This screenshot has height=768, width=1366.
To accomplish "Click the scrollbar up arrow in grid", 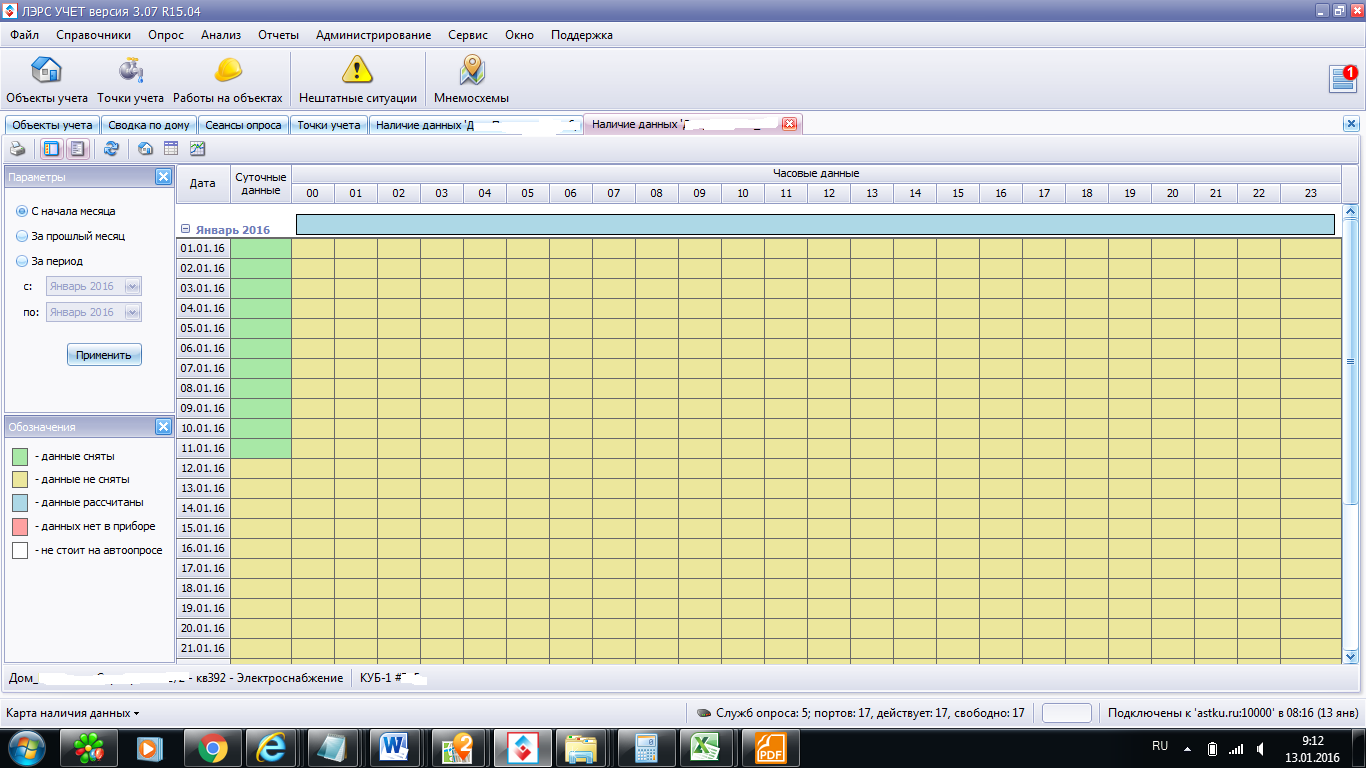I will coord(1351,212).
